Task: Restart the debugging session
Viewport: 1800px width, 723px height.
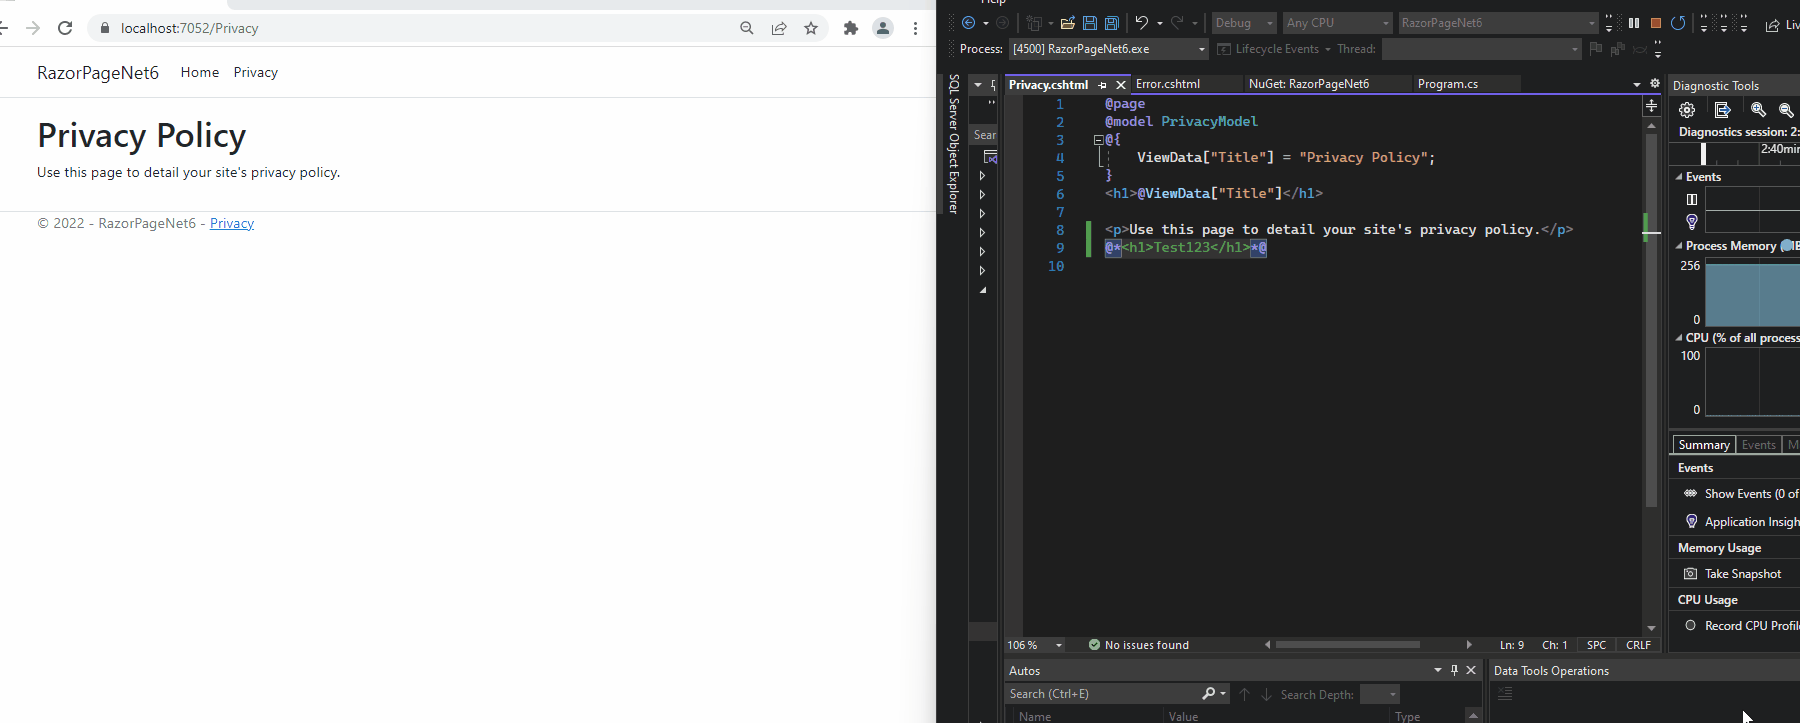Action: pyautogui.click(x=1678, y=23)
